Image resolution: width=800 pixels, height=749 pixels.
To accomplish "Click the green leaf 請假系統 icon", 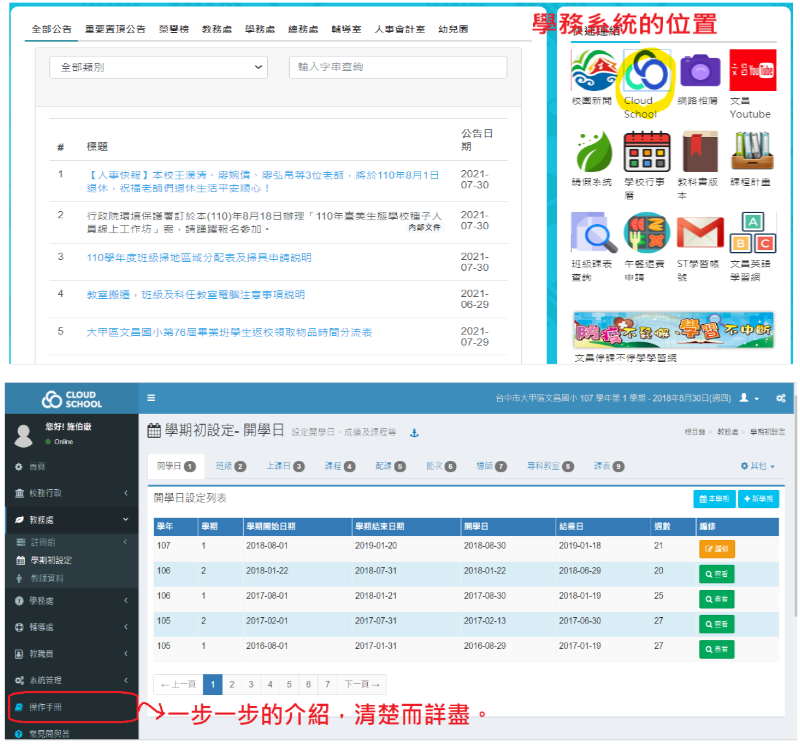I will click(x=591, y=152).
